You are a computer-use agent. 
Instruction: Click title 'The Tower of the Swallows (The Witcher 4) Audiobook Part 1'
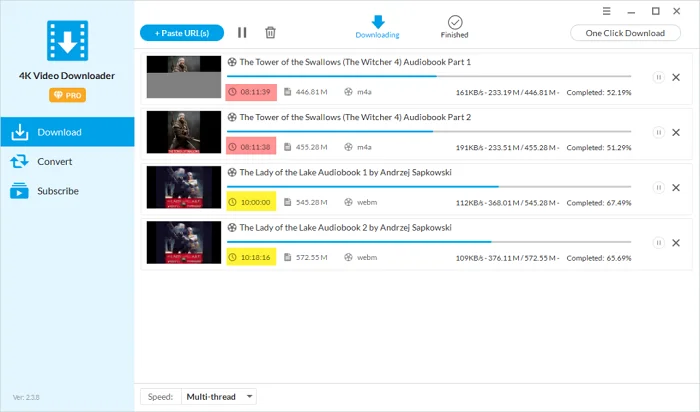[355, 62]
